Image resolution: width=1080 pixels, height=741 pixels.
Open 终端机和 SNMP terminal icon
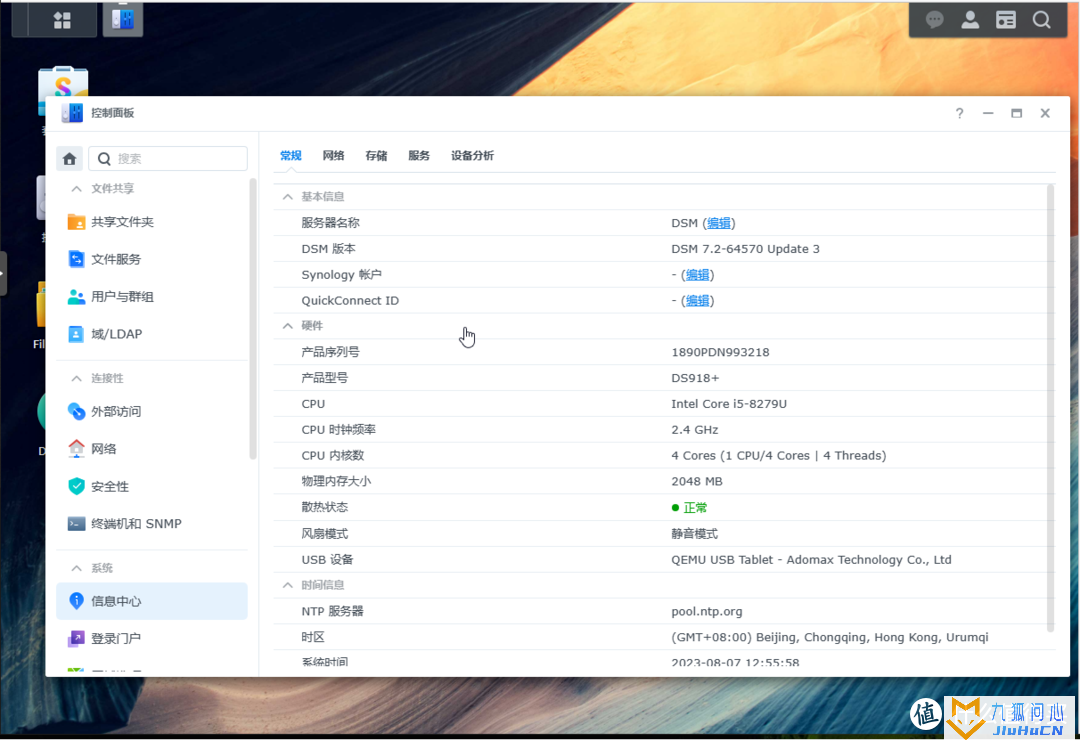[x=76, y=523]
